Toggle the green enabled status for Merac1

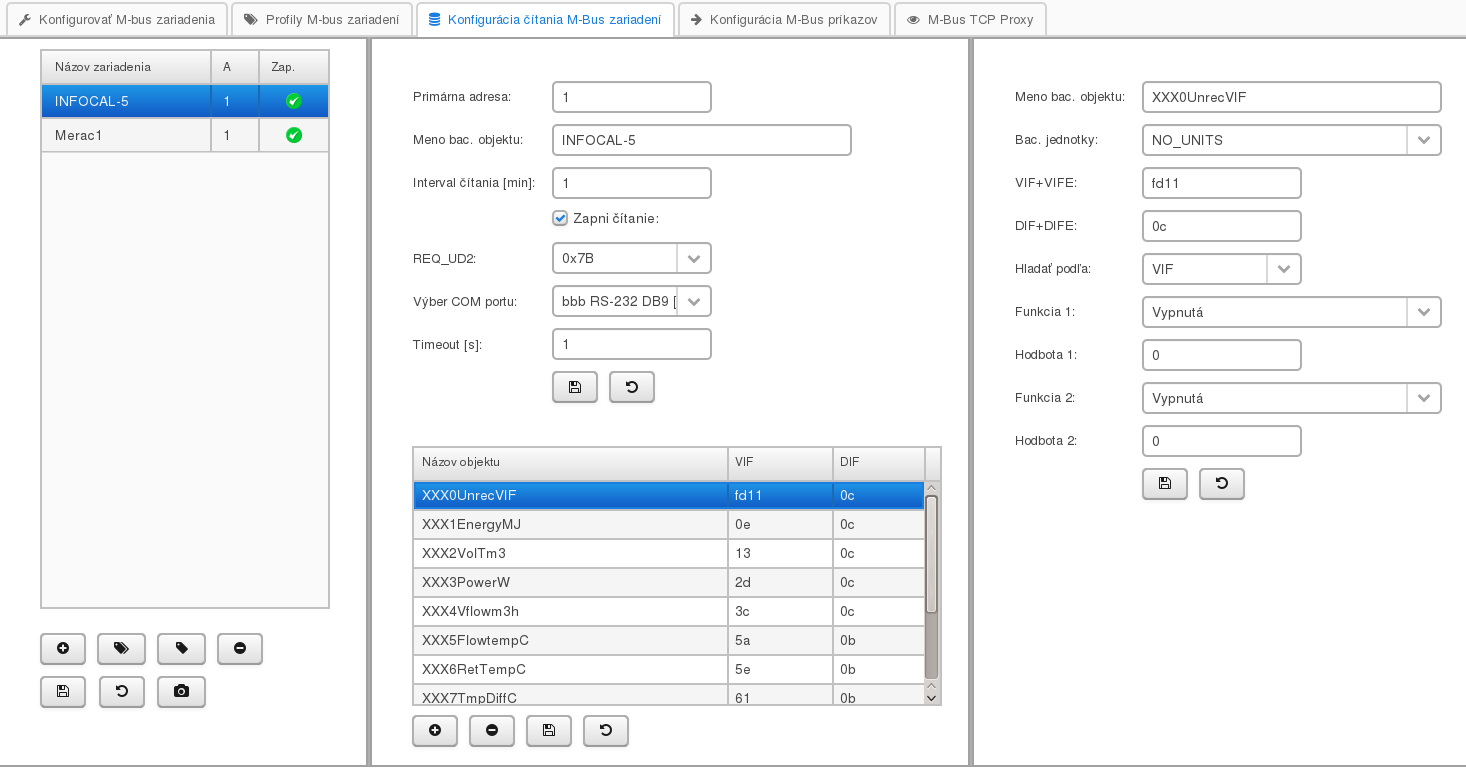point(293,135)
